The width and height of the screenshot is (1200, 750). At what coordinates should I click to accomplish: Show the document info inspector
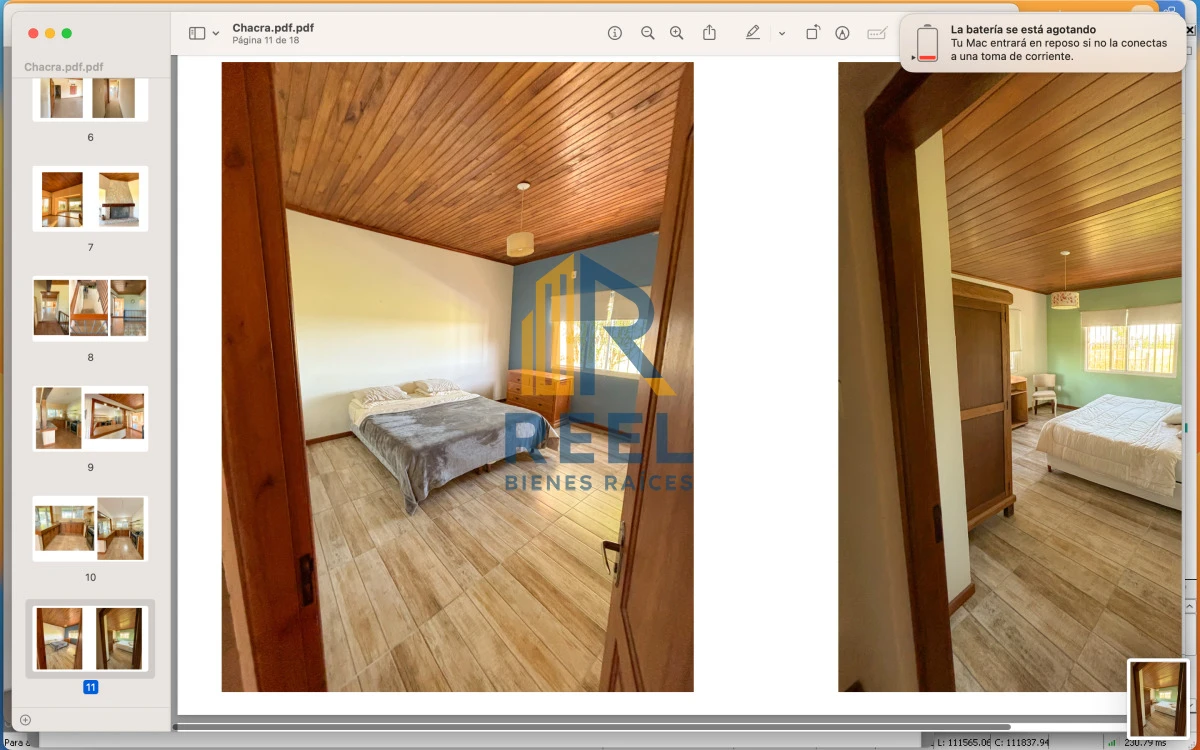(x=613, y=33)
